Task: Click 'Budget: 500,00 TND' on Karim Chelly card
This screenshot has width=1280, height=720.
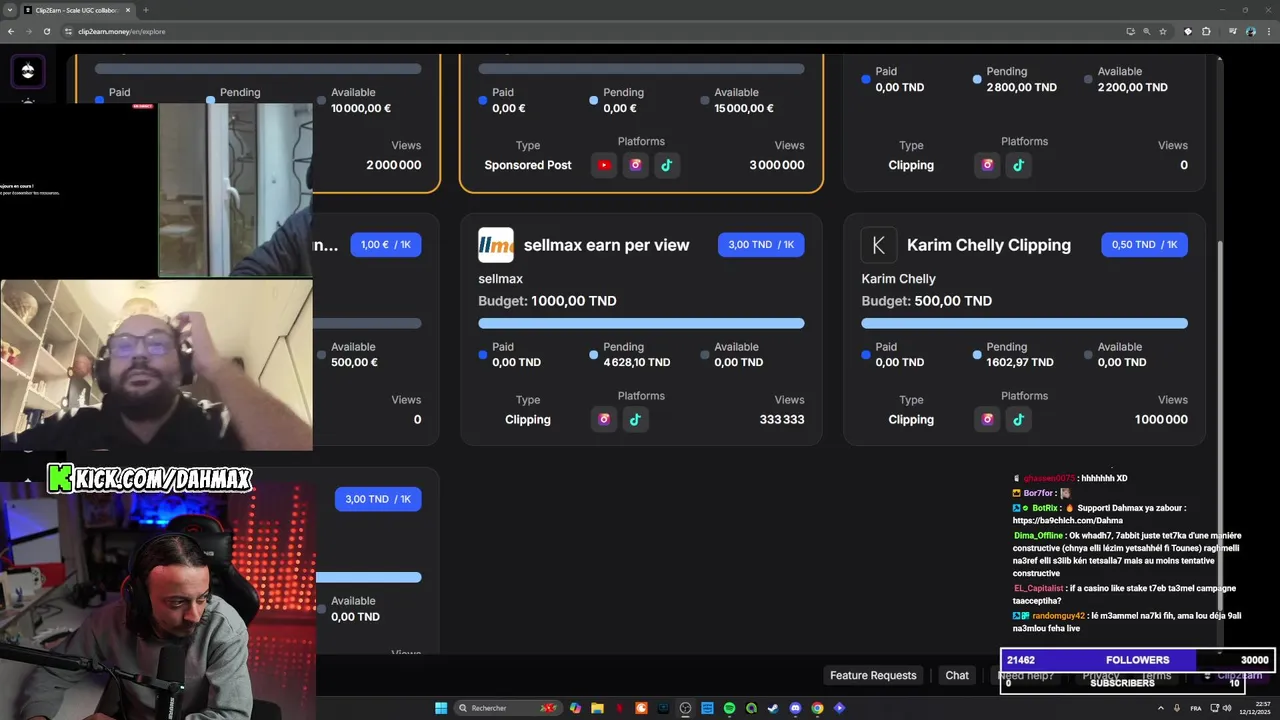Action: coord(927,301)
